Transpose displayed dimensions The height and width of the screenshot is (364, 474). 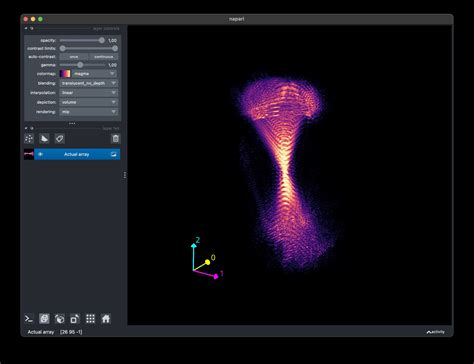(x=75, y=319)
